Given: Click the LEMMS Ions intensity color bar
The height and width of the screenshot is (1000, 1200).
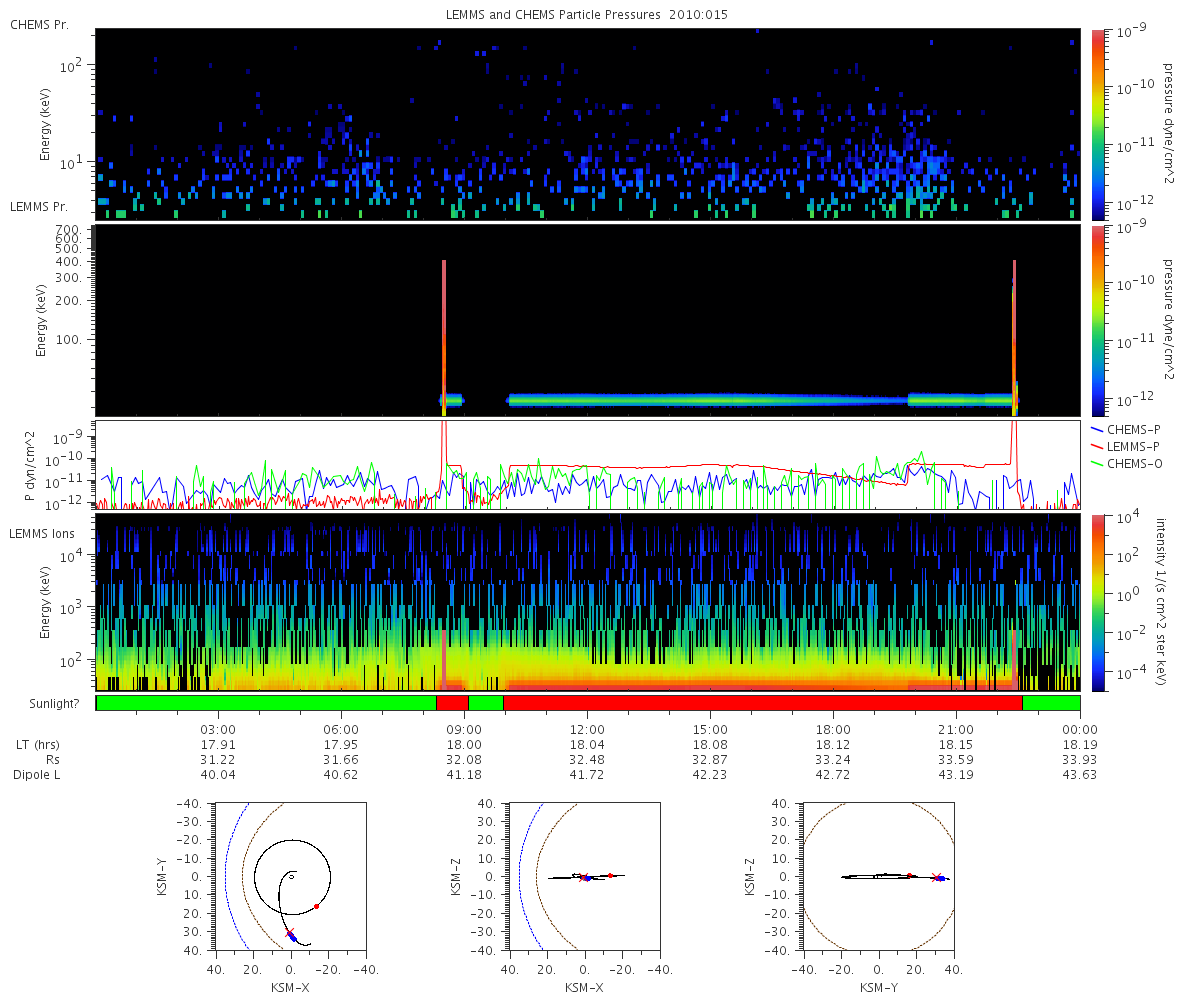Looking at the screenshot, I should 1097,602.
